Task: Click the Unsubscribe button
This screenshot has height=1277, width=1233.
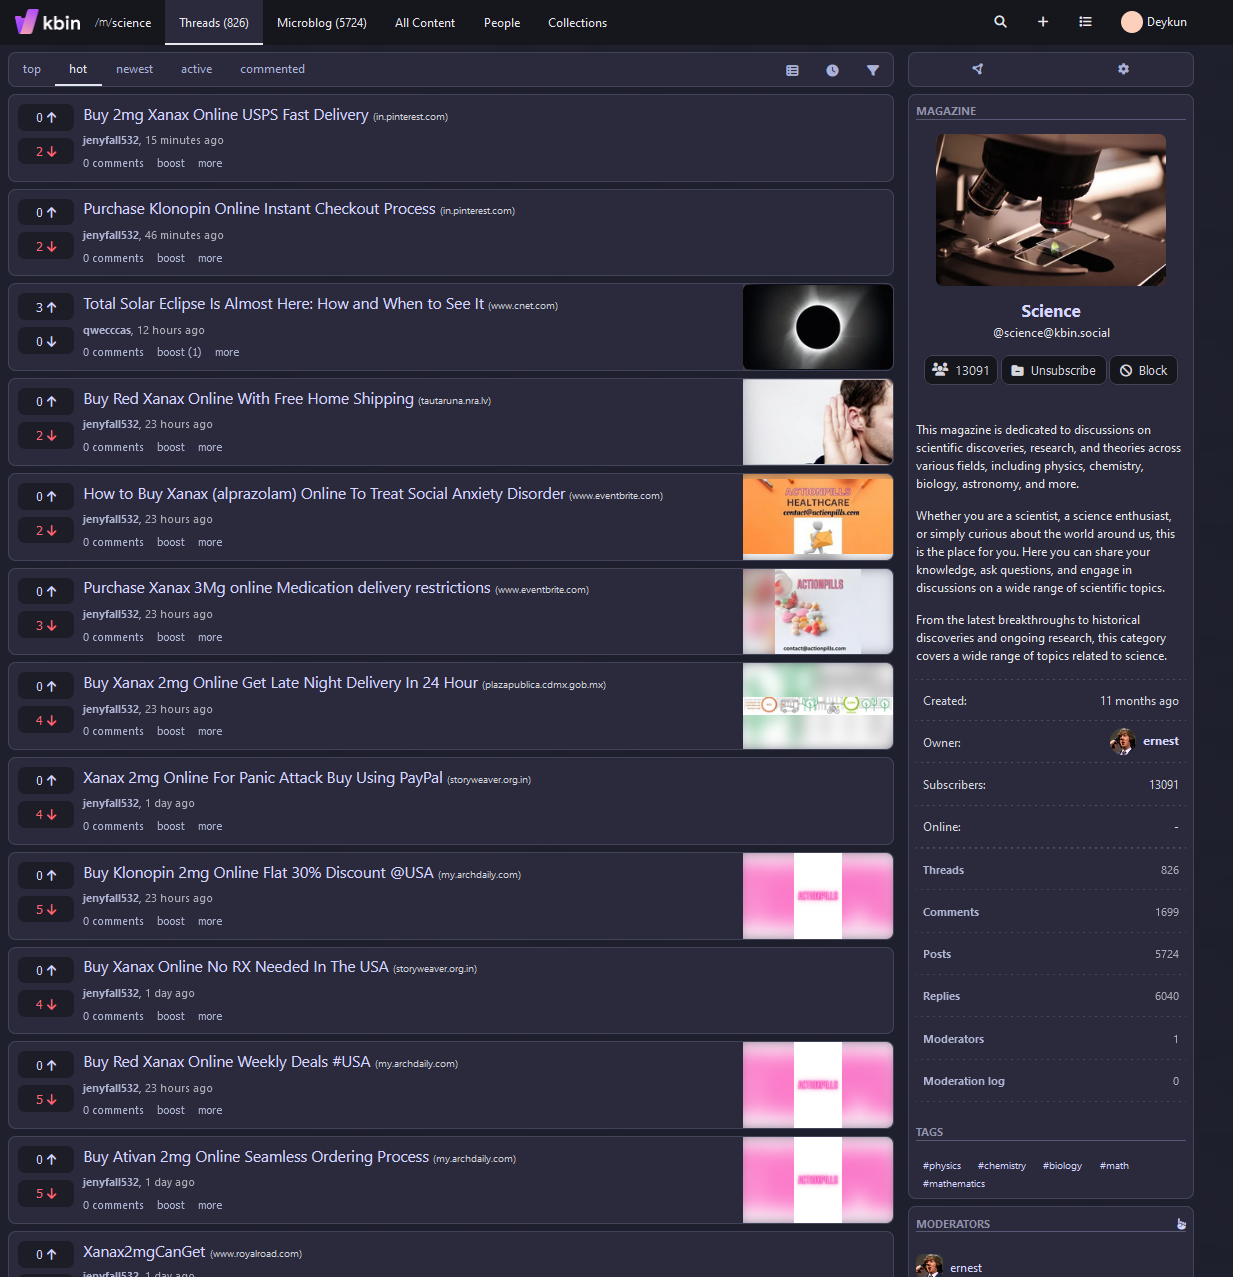Action: [x=1053, y=371]
